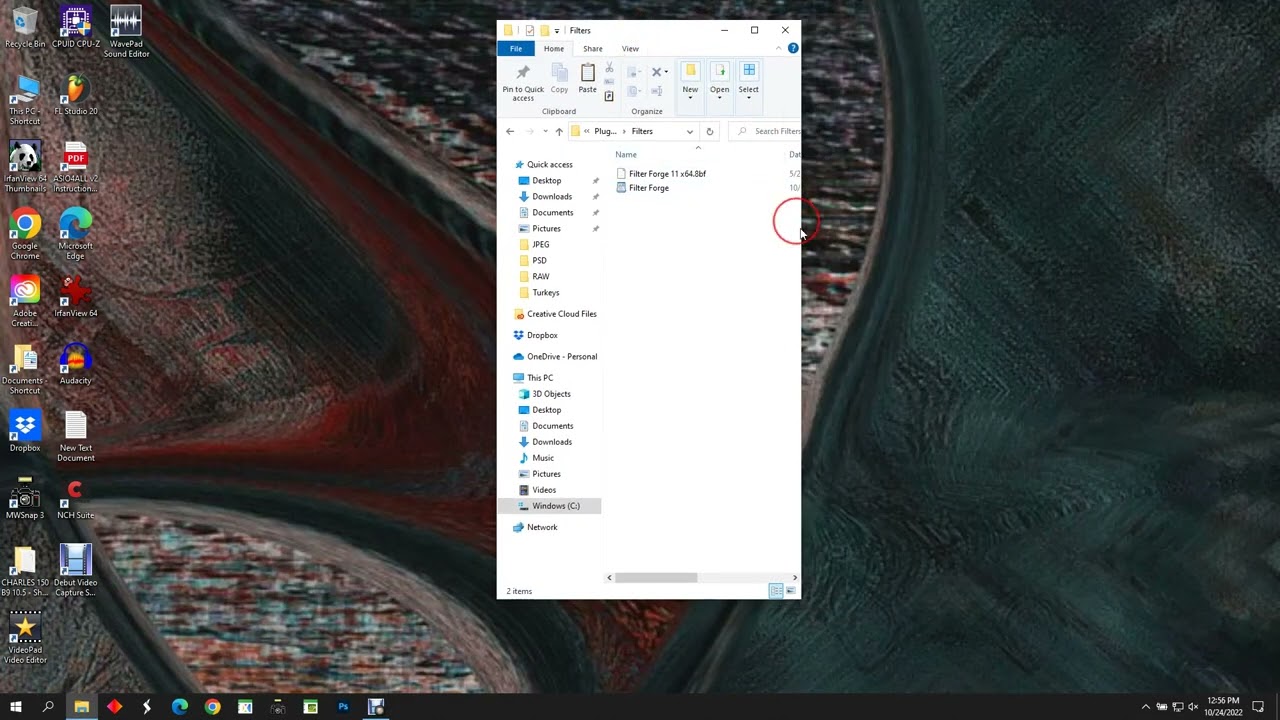Sort files by the Name column header

point(626,154)
